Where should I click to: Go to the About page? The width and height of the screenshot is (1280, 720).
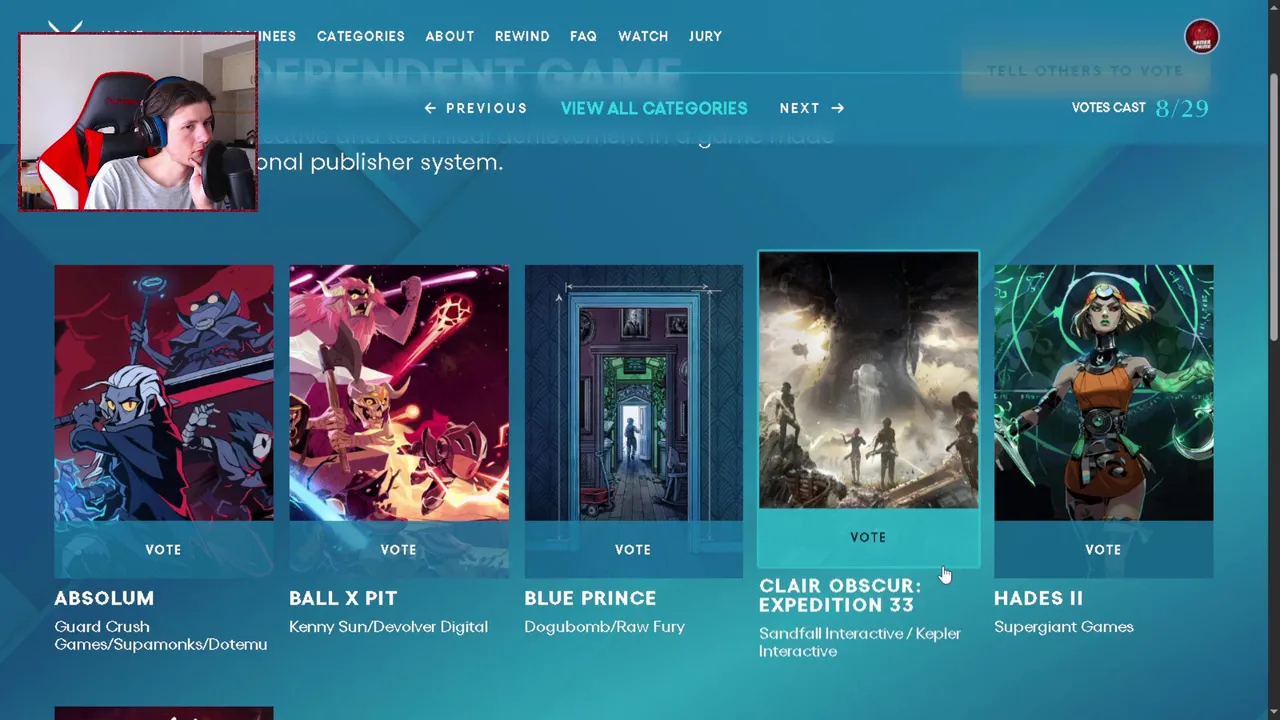tap(450, 36)
